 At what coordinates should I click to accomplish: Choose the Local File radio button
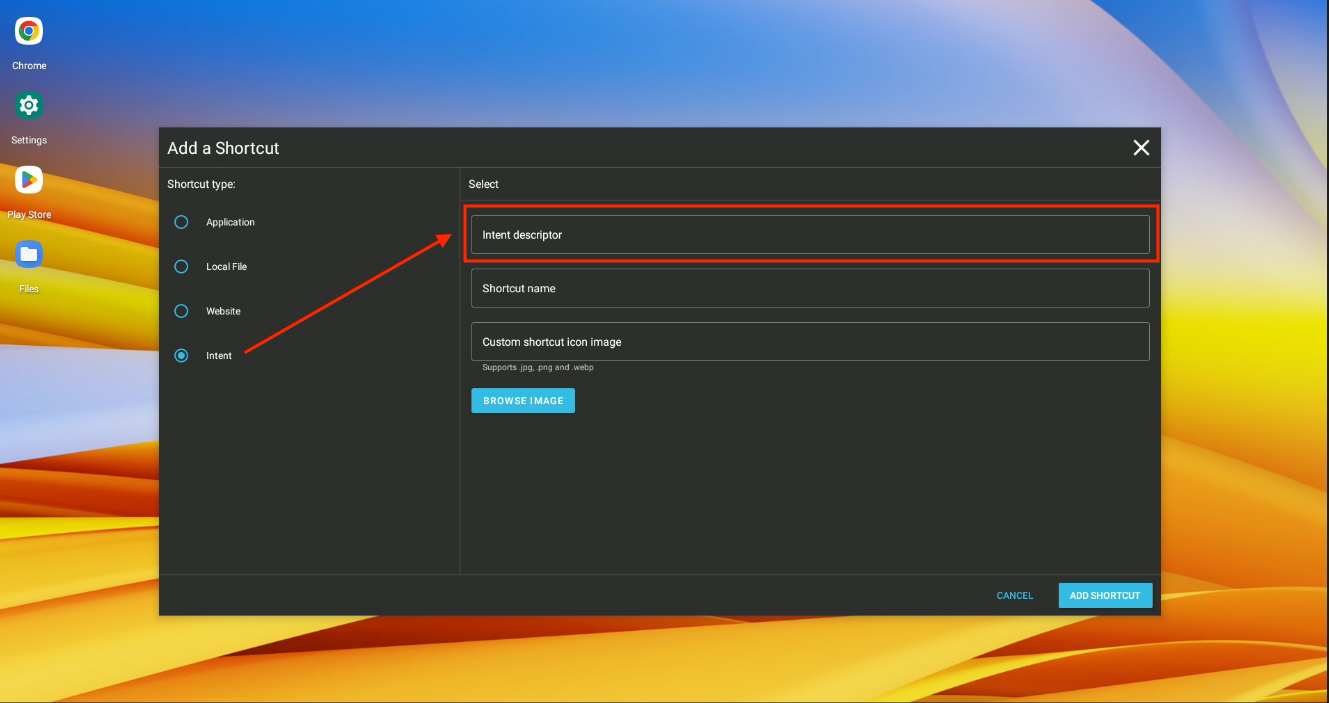pos(181,267)
